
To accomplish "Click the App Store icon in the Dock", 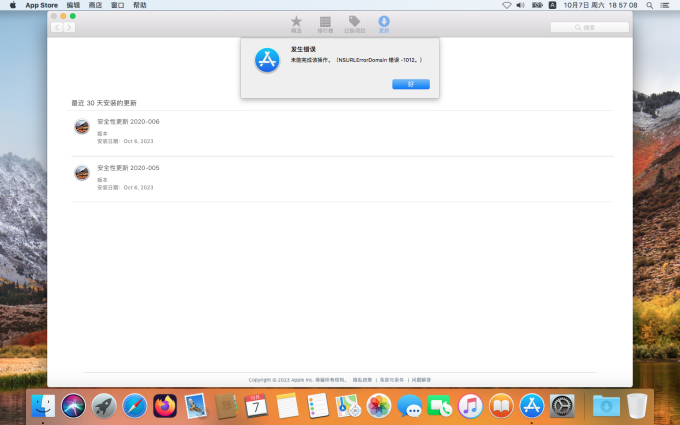I will pos(532,406).
